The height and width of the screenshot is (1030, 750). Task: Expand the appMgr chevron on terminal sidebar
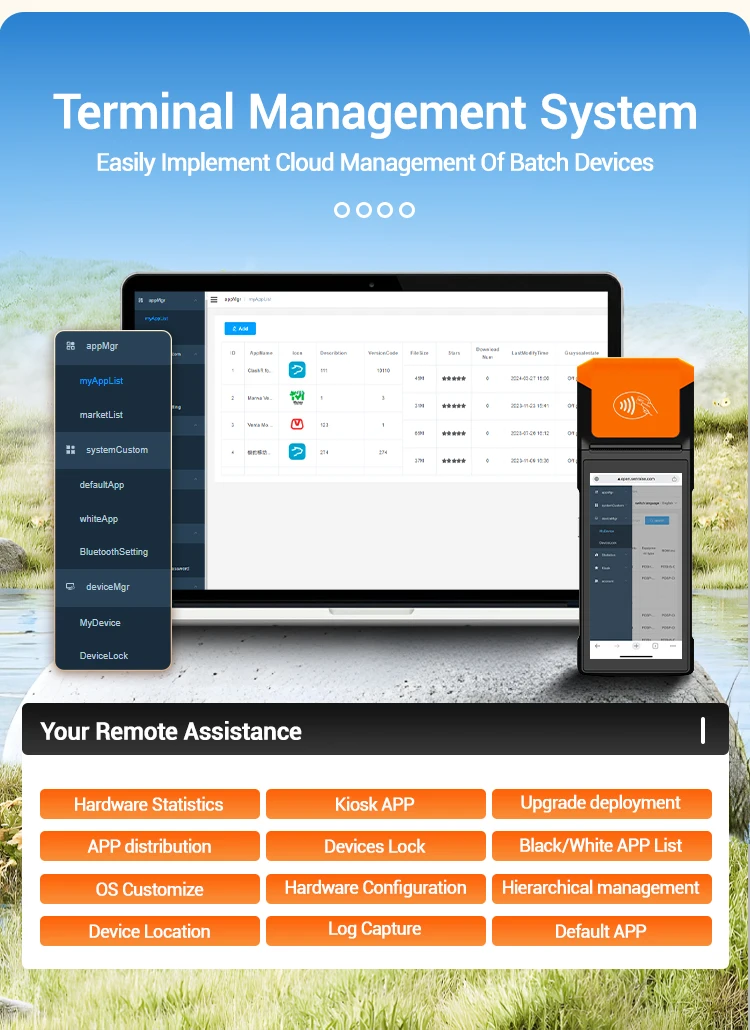coord(626,491)
